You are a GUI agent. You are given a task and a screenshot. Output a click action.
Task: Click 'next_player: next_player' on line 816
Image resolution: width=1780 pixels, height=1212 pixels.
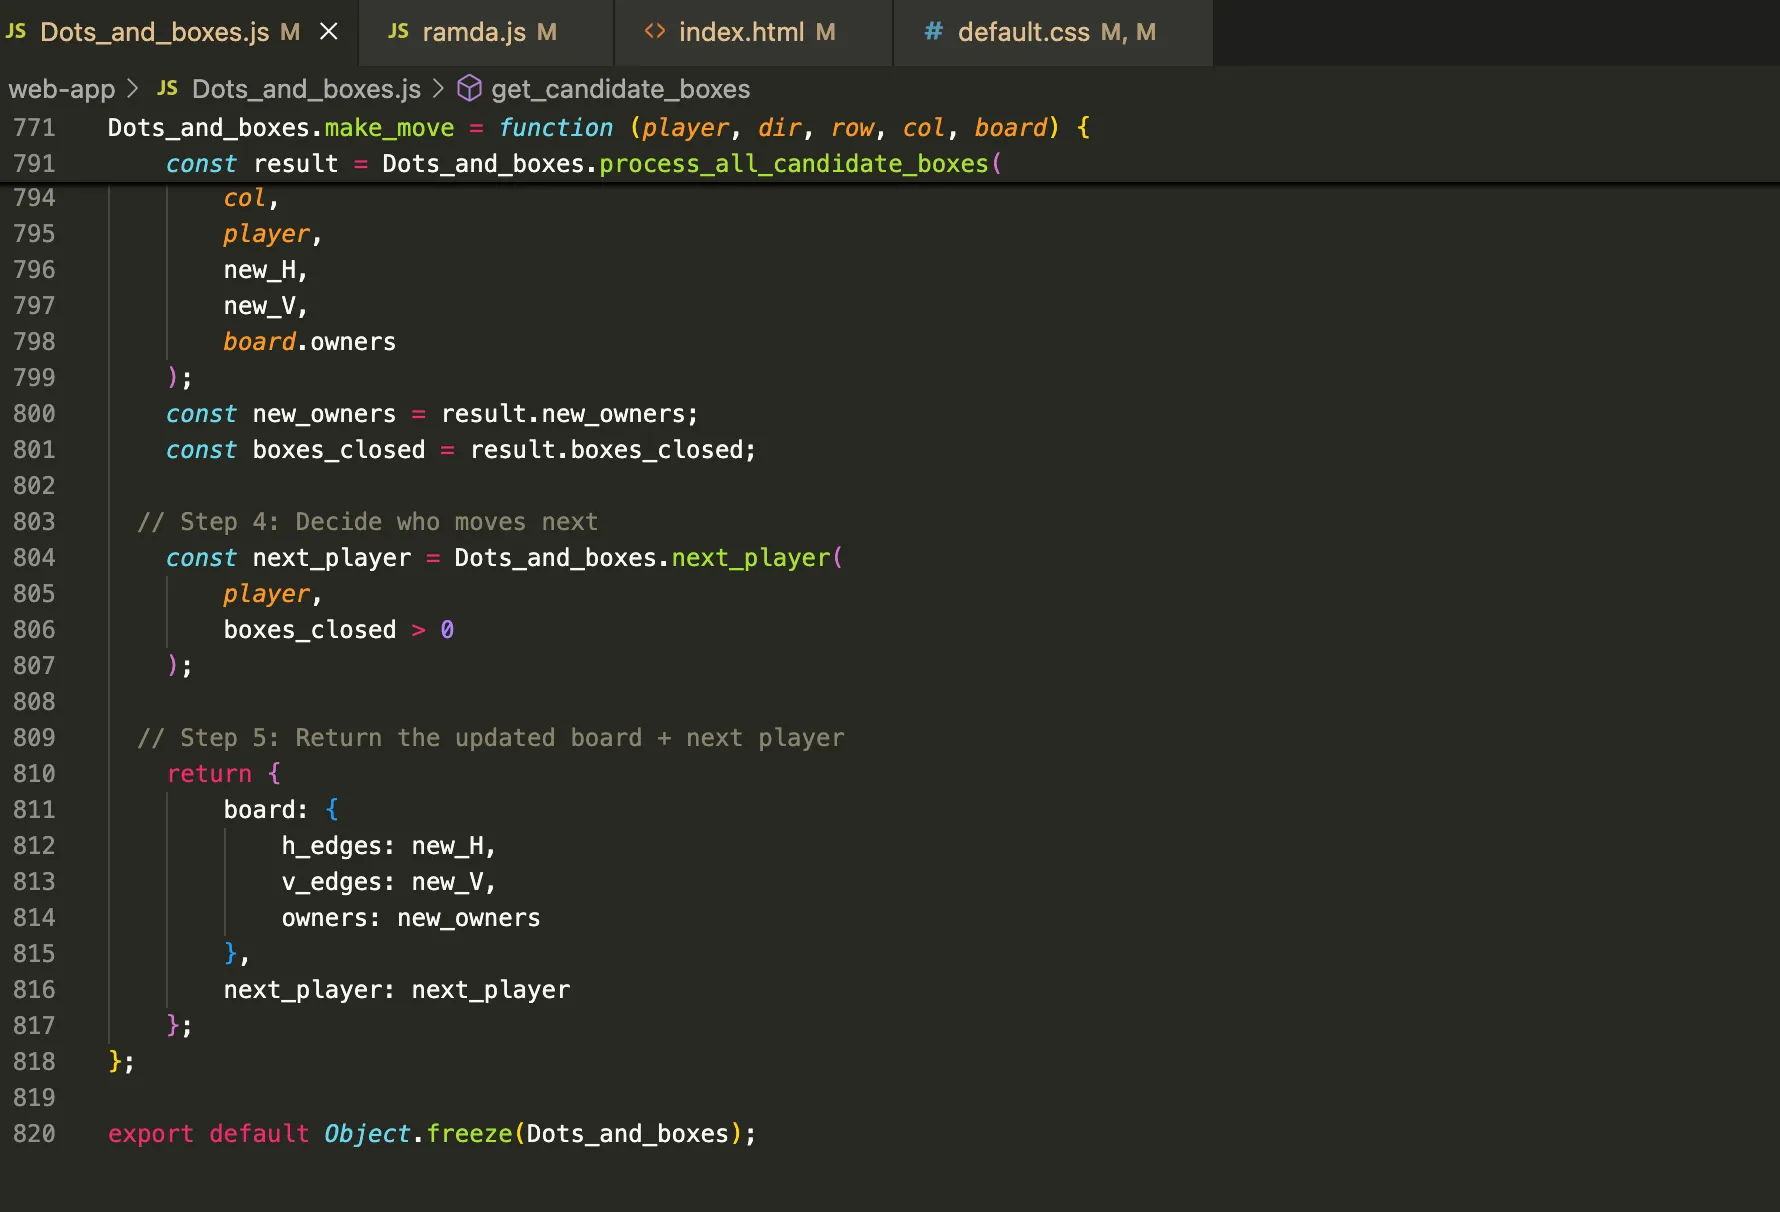tap(396, 990)
